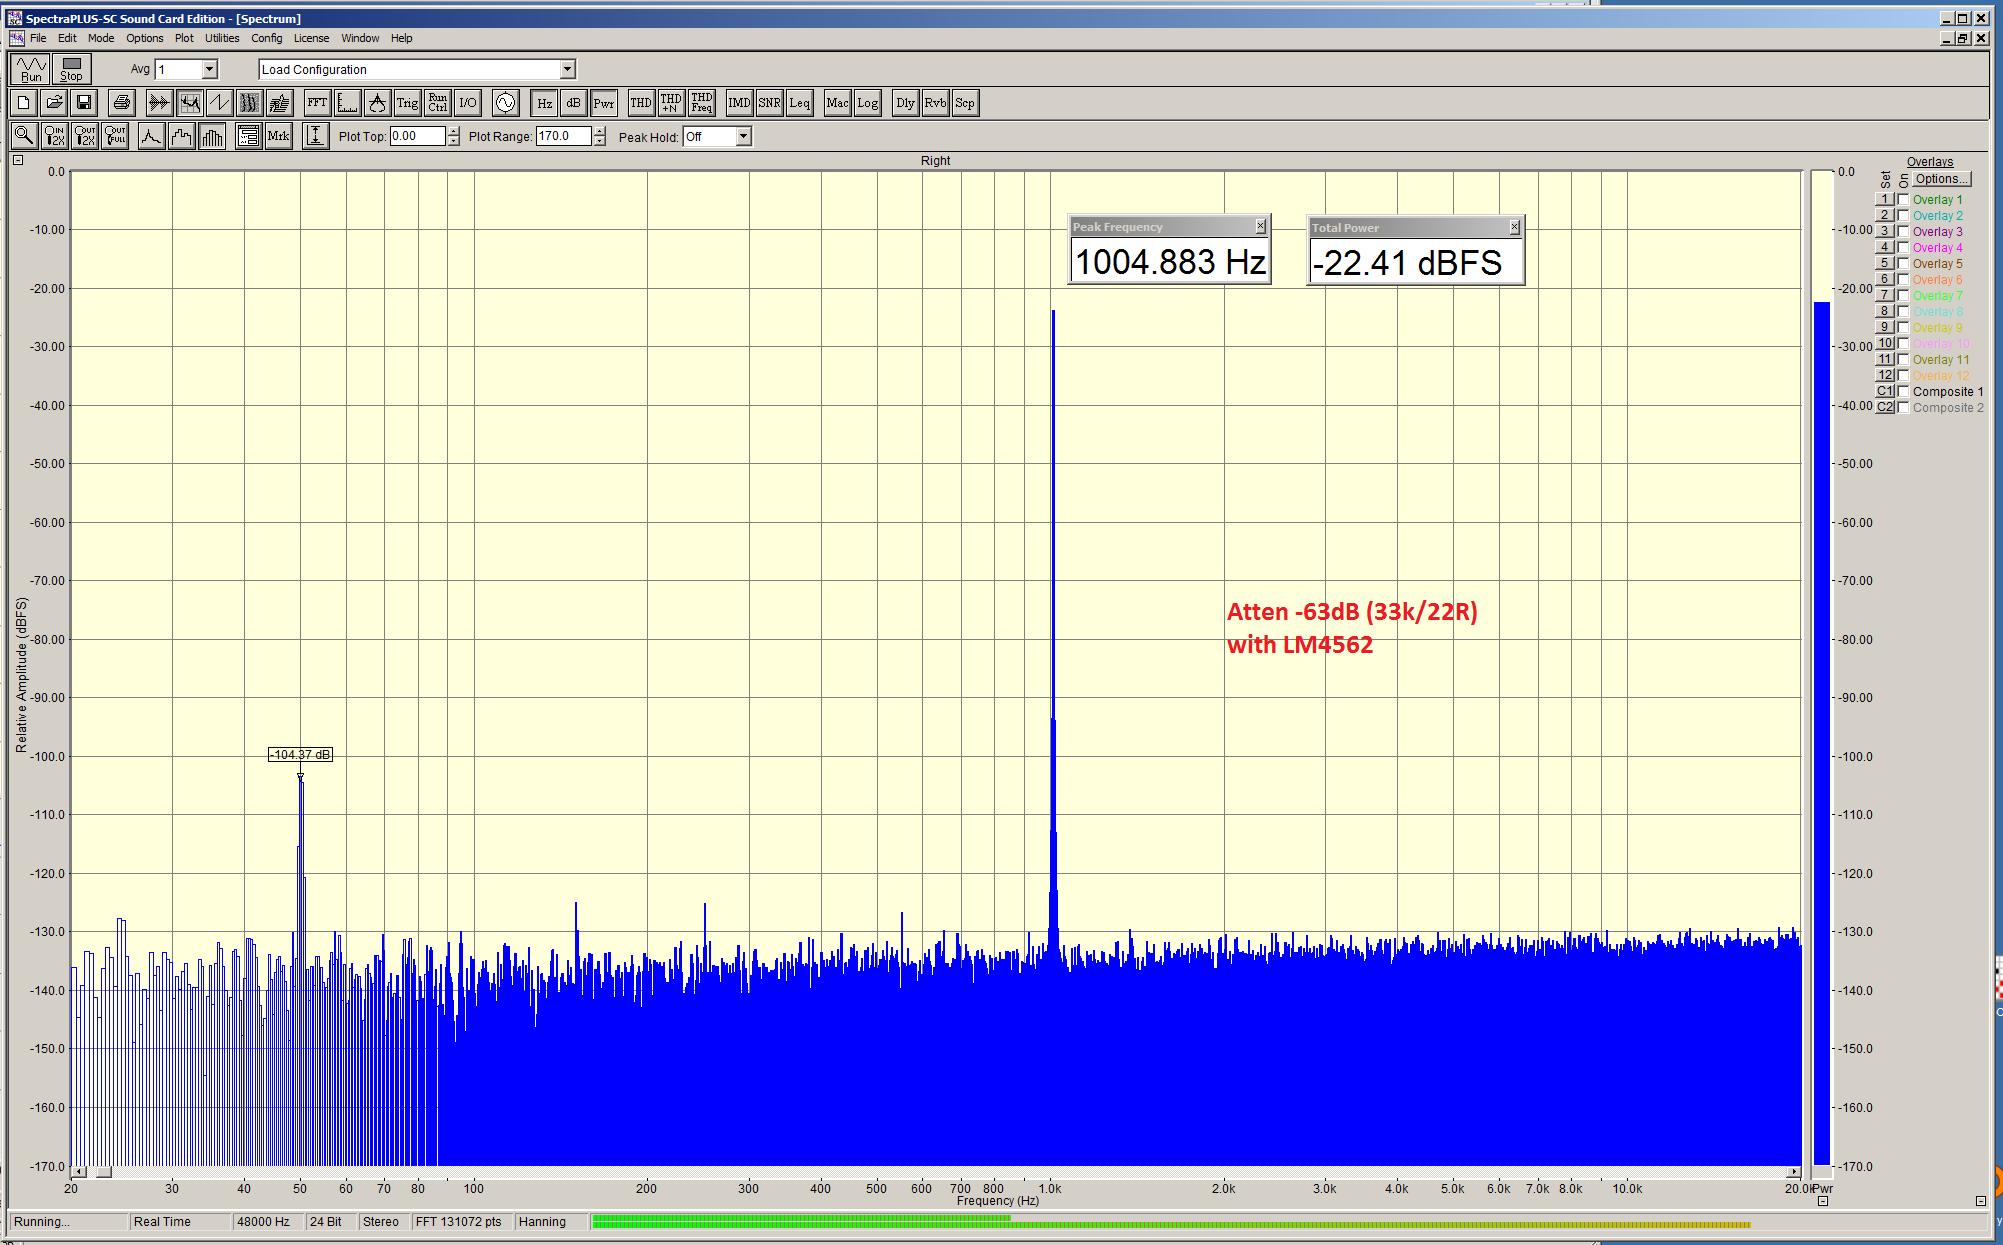Expand the Load Configuration dropdown
This screenshot has width=2003, height=1245.
point(567,69)
